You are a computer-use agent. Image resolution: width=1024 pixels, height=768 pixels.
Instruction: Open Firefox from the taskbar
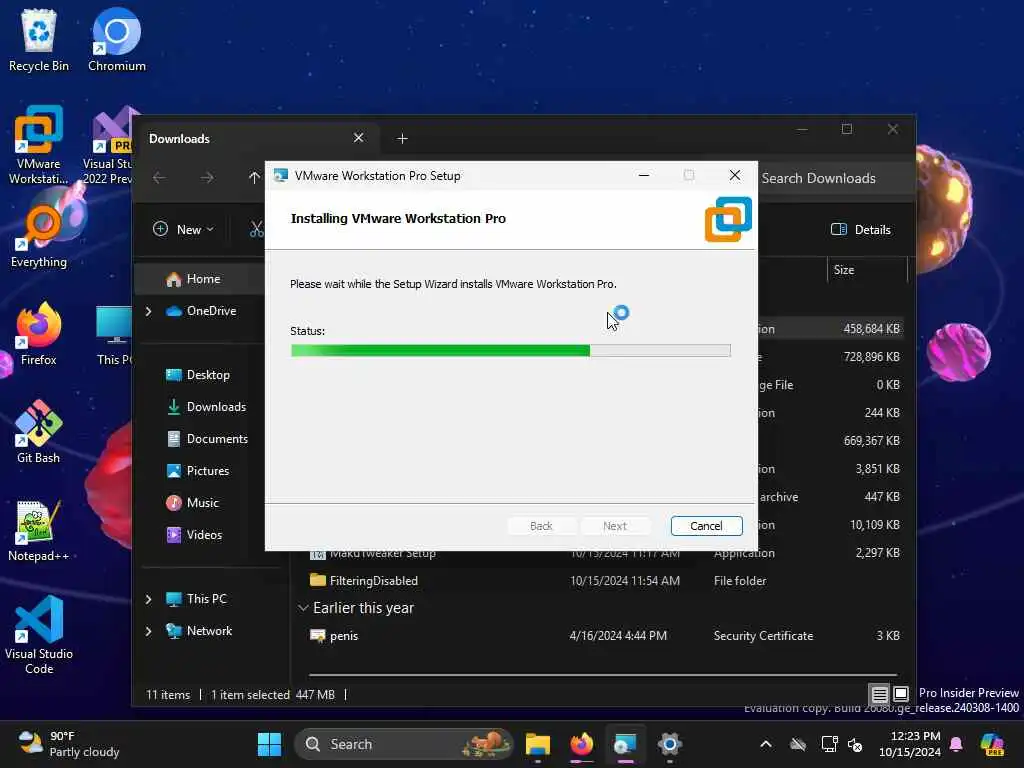[582, 744]
